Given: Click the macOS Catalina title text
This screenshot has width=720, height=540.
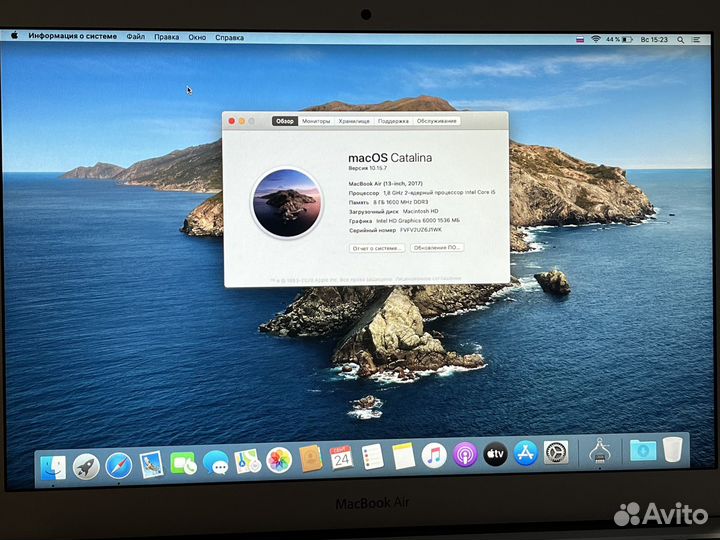Looking at the screenshot, I should pos(390,158).
